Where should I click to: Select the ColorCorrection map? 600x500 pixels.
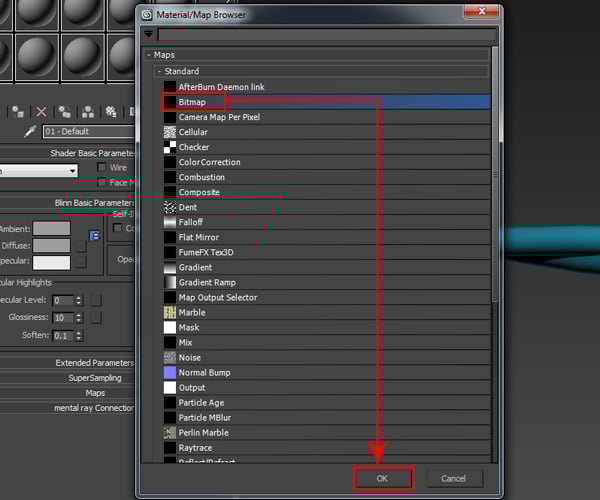pos(326,162)
